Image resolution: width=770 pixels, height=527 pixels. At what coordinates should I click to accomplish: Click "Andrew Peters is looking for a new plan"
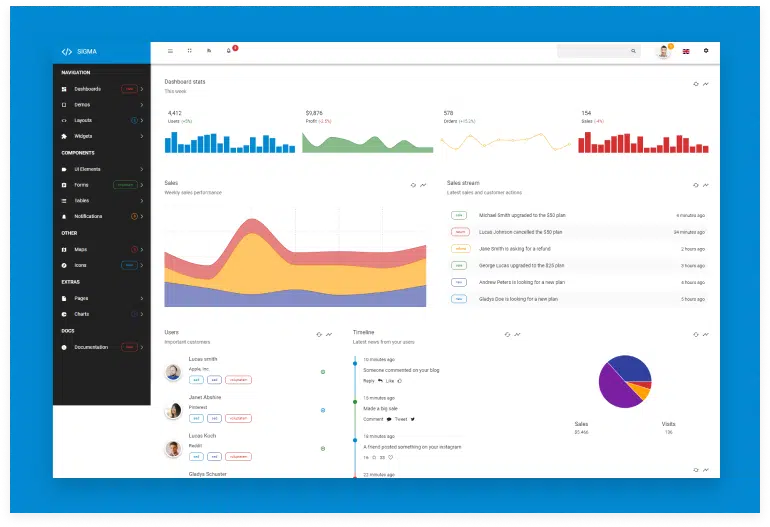pyautogui.click(x=522, y=282)
